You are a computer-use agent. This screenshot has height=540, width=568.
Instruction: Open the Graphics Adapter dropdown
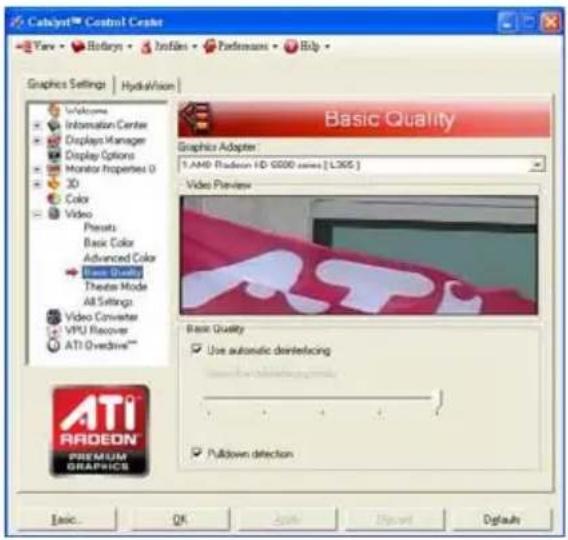click(x=538, y=165)
